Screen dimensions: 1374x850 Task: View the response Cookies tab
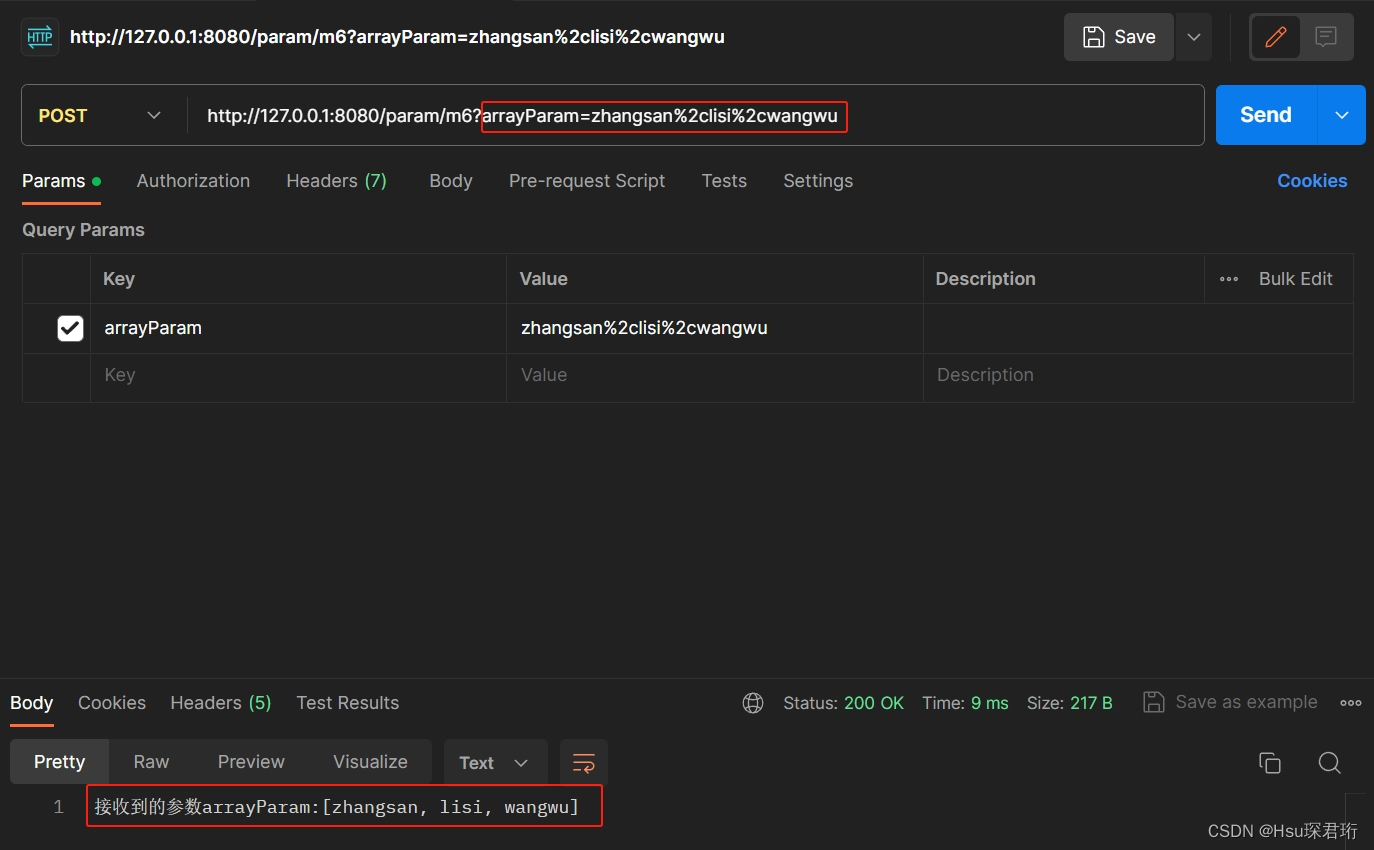[x=112, y=703]
